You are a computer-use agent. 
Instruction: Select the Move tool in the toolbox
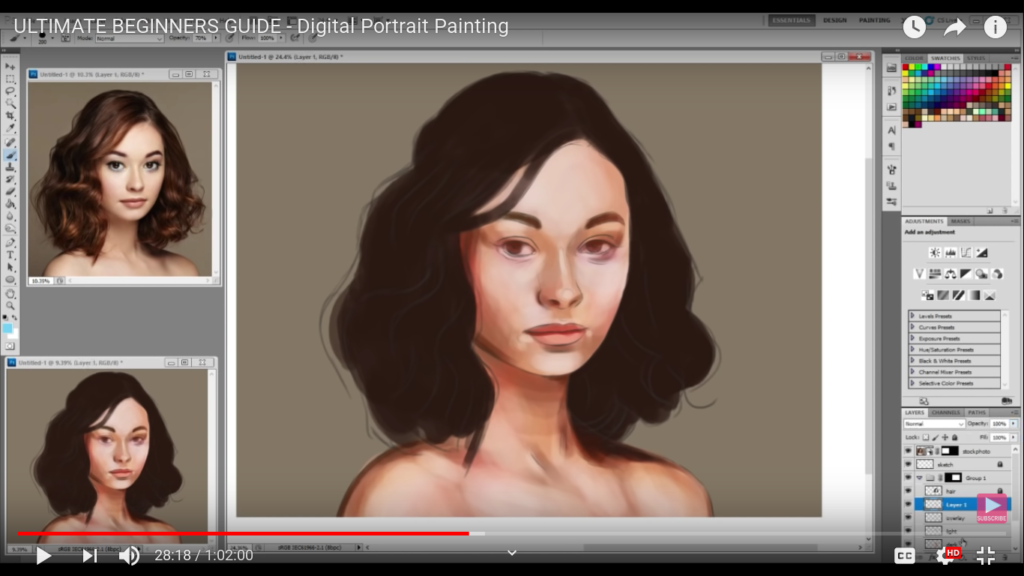(x=10, y=67)
